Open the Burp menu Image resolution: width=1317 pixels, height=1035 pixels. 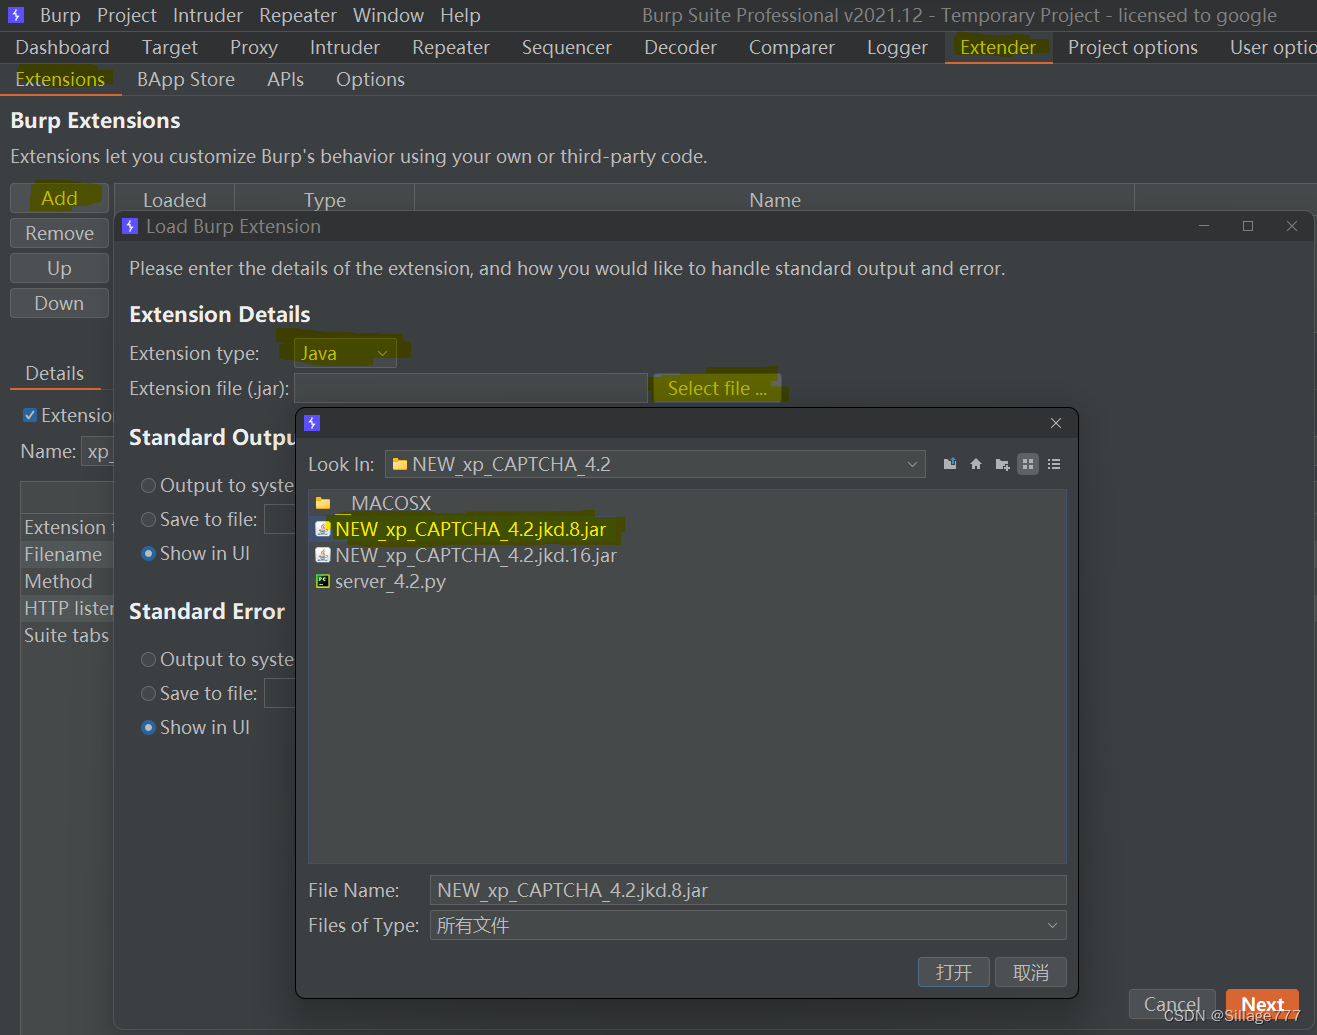point(60,15)
